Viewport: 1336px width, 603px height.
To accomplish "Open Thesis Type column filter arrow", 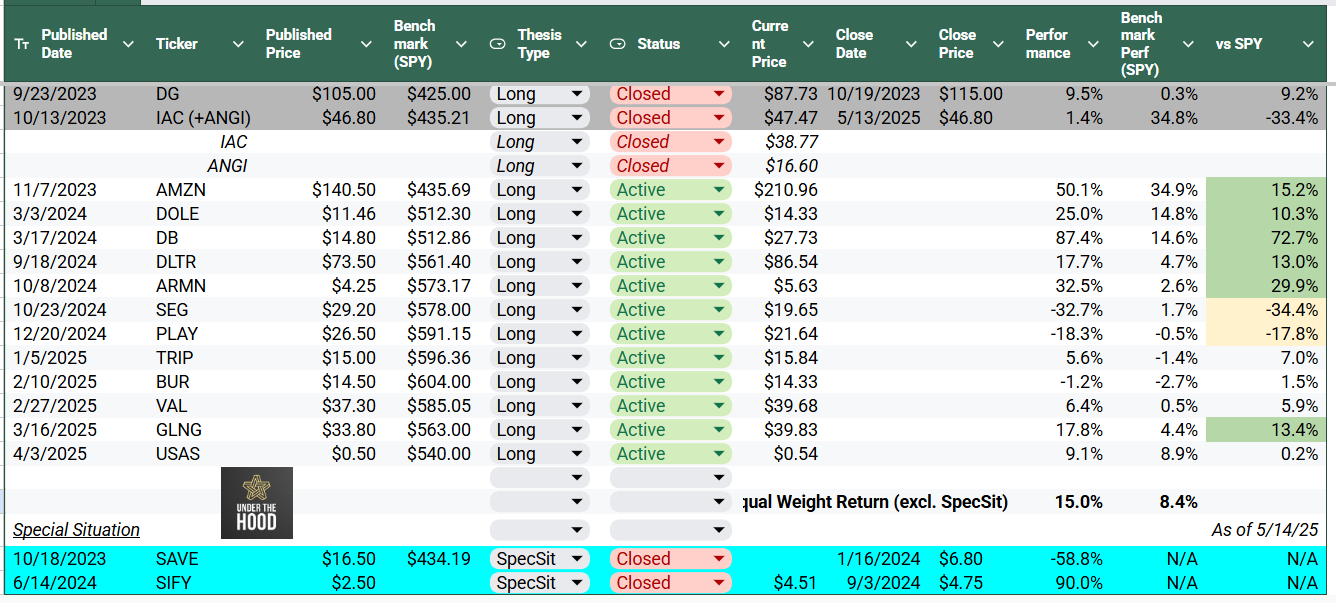I will click(582, 44).
